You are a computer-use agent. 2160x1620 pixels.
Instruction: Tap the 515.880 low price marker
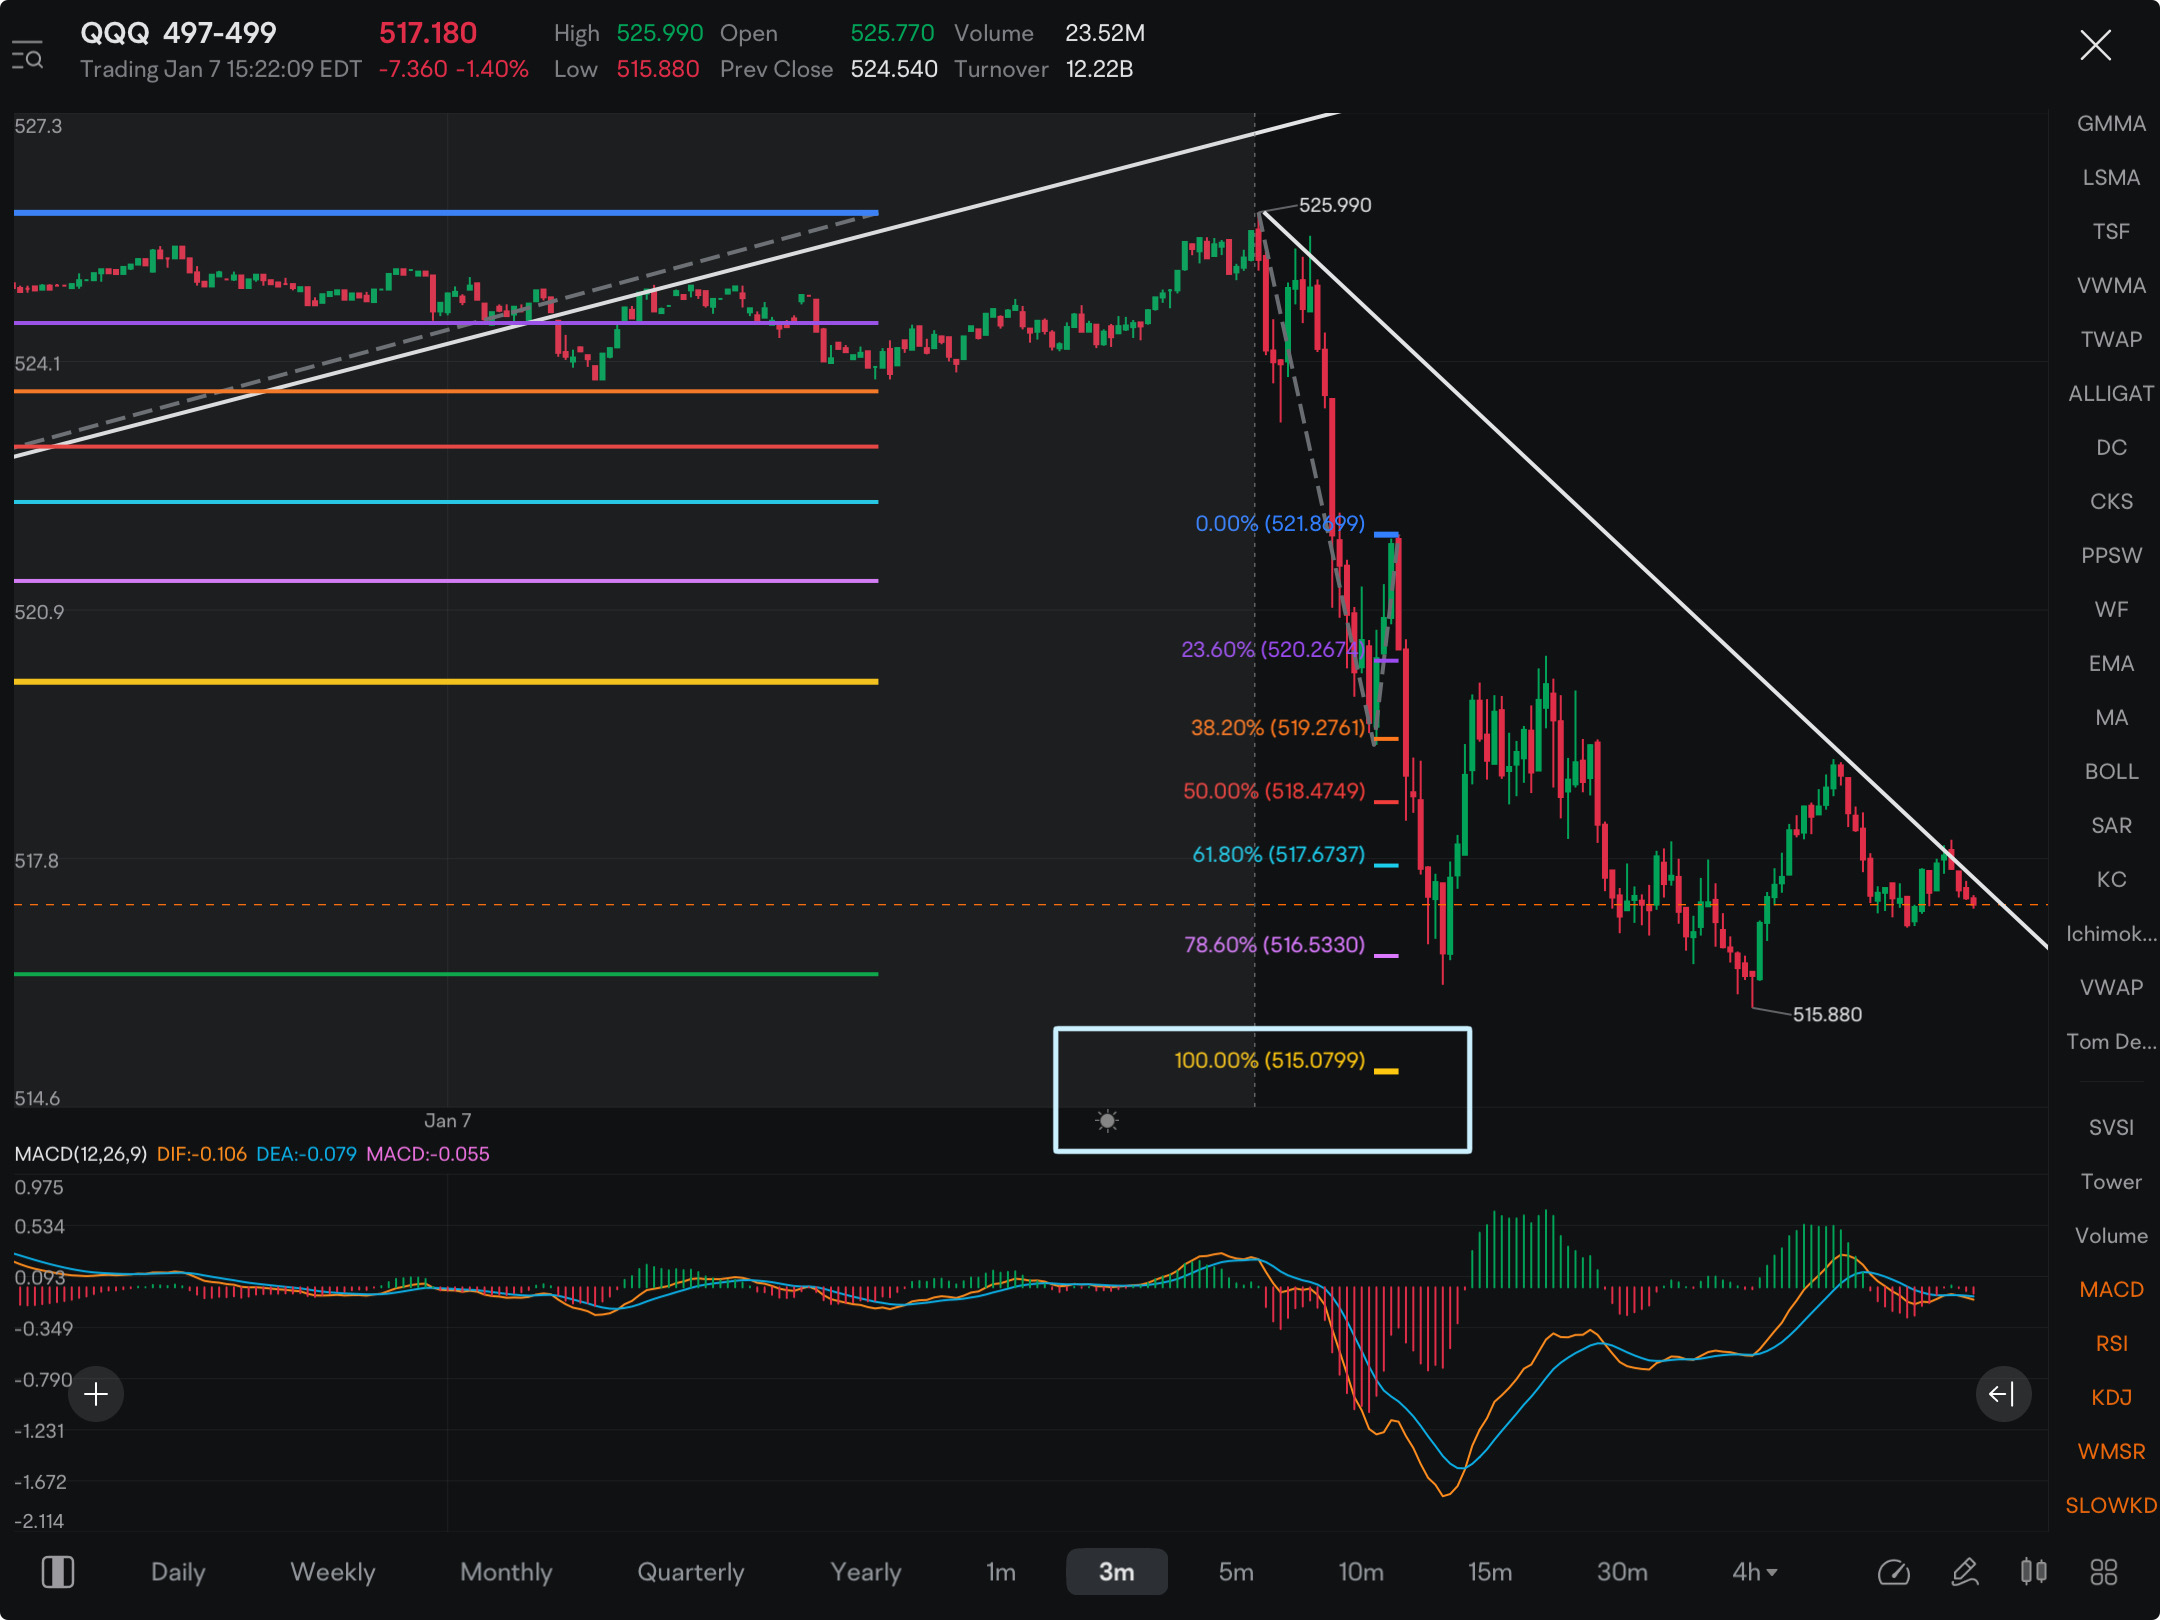tap(1827, 1015)
